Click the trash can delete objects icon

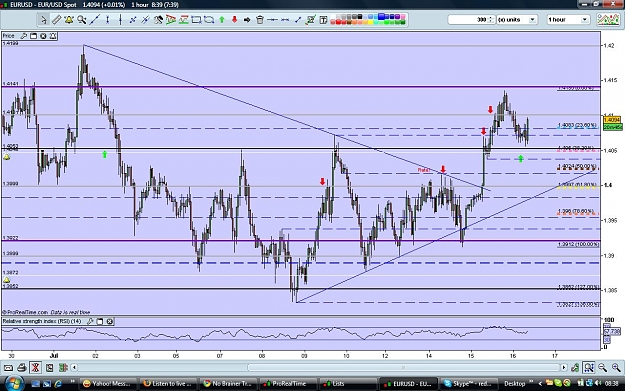coord(259,20)
